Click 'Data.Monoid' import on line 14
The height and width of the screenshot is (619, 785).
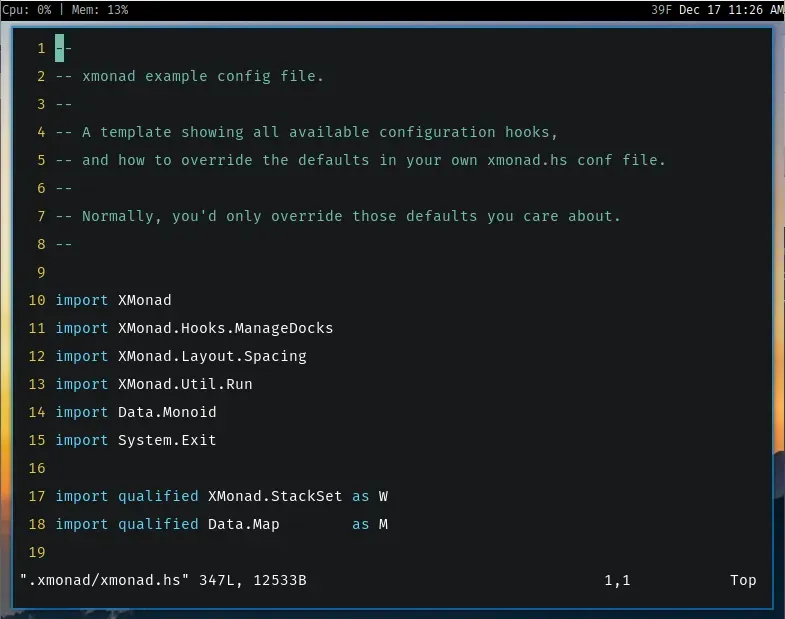167,412
